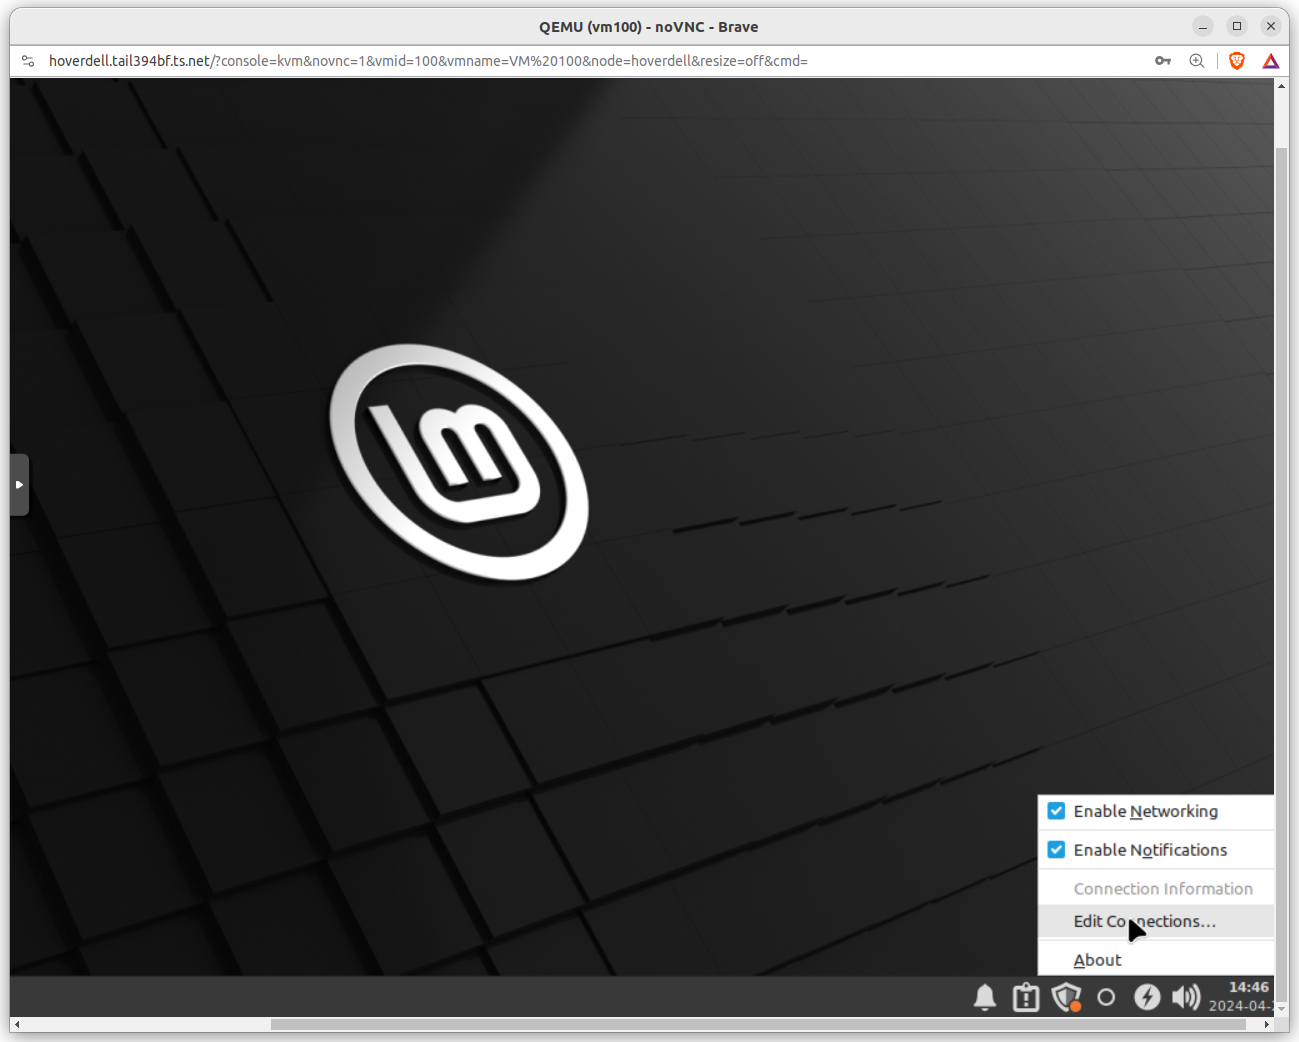Open the notifications bell in the tray
Screen dimensions: 1299x1042
coord(985,997)
